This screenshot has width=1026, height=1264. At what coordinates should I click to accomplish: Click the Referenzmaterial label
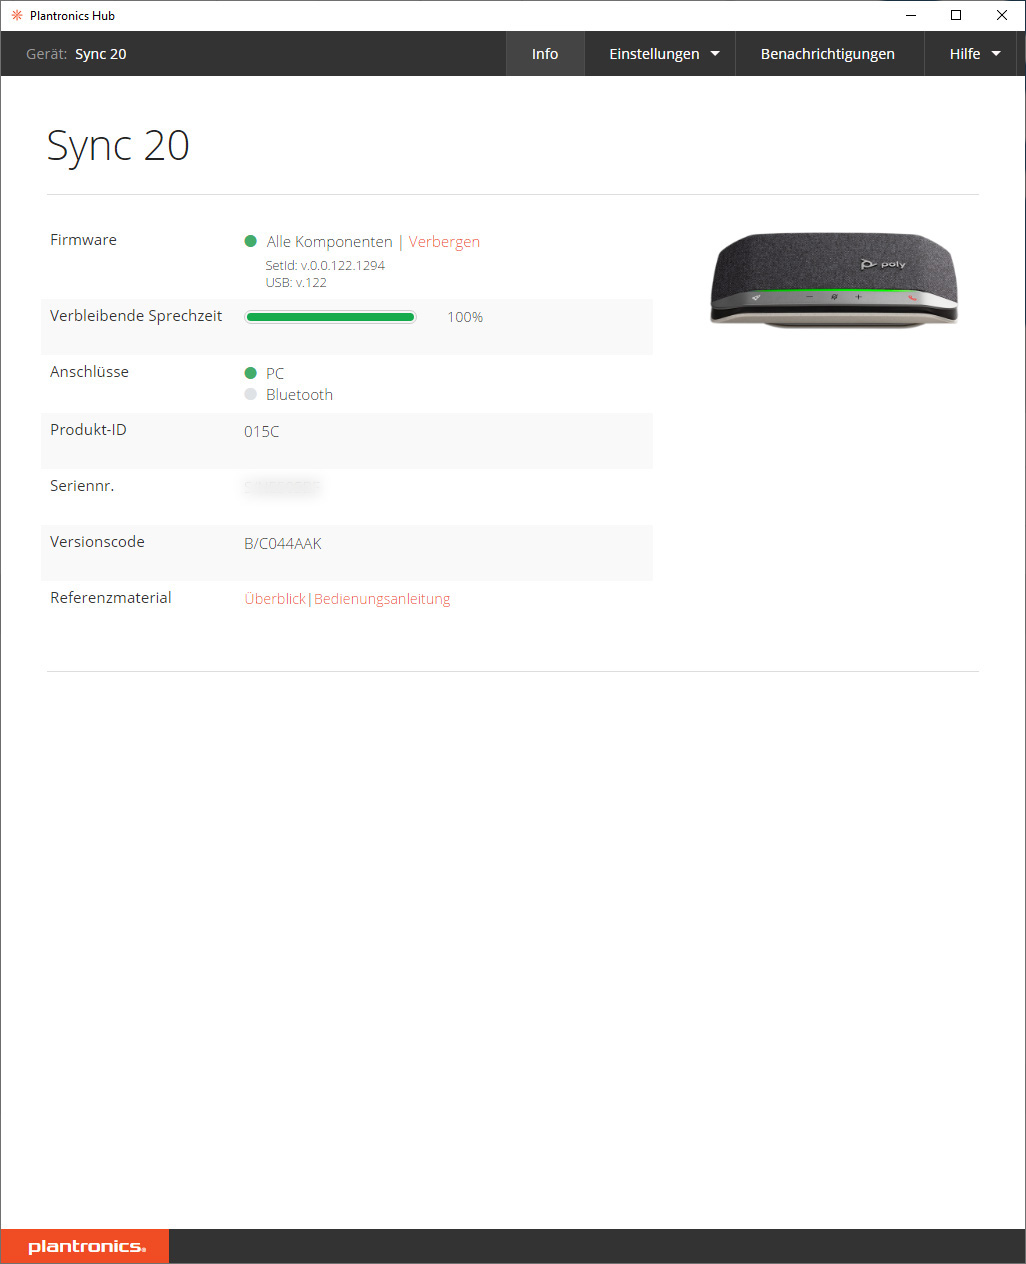click(111, 598)
